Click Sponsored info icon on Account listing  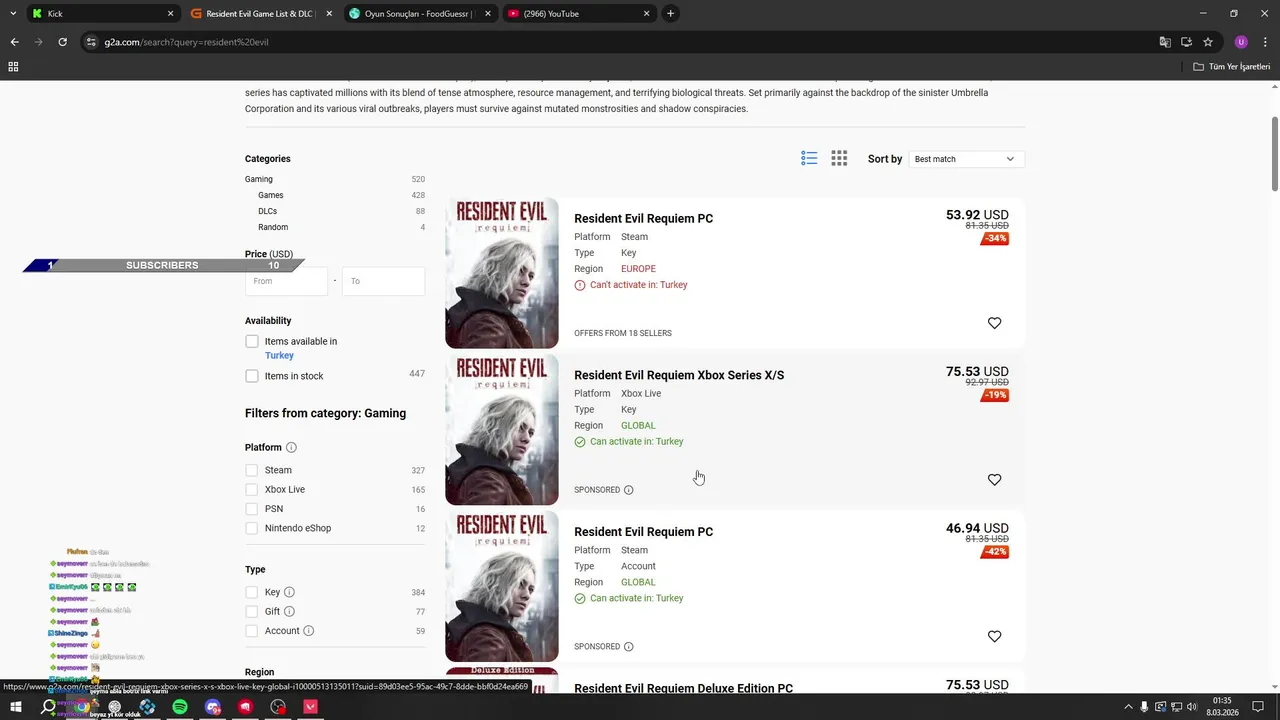point(629,647)
